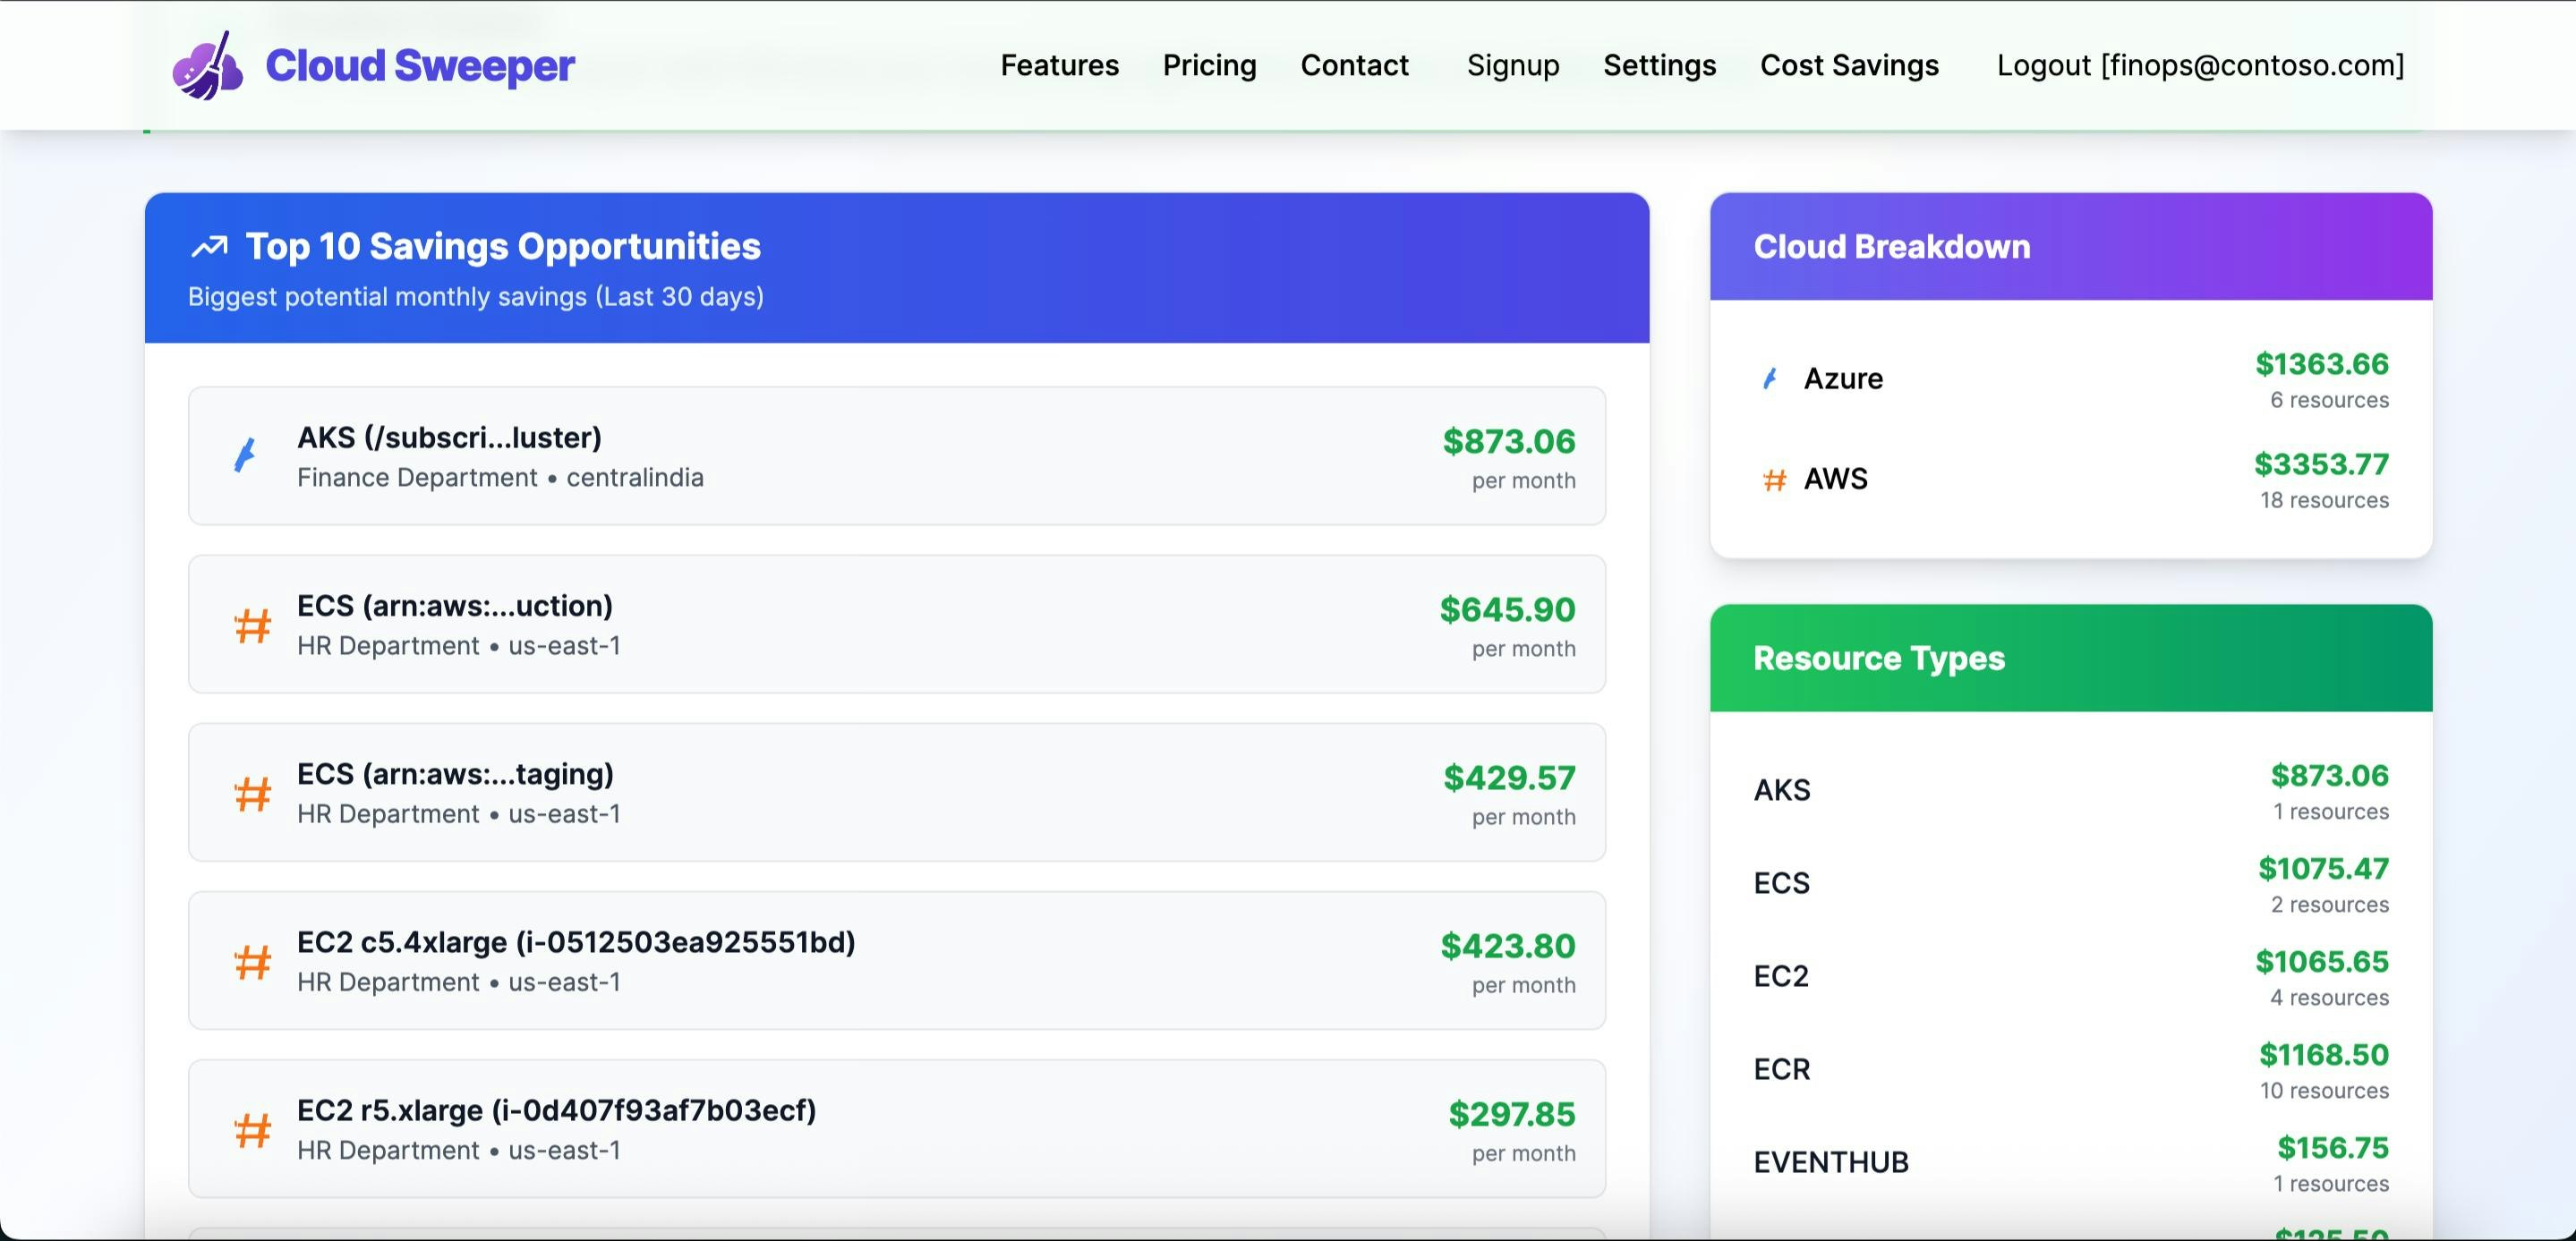Open the ECS (arn:aws:...uction) opportunity

[896, 624]
